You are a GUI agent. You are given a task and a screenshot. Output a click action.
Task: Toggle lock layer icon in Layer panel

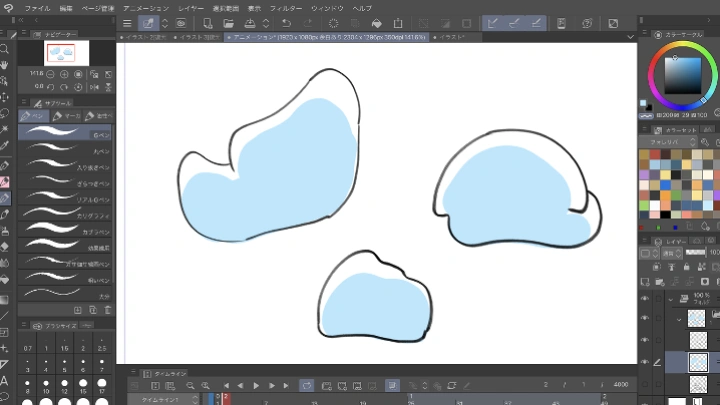(686, 267)
